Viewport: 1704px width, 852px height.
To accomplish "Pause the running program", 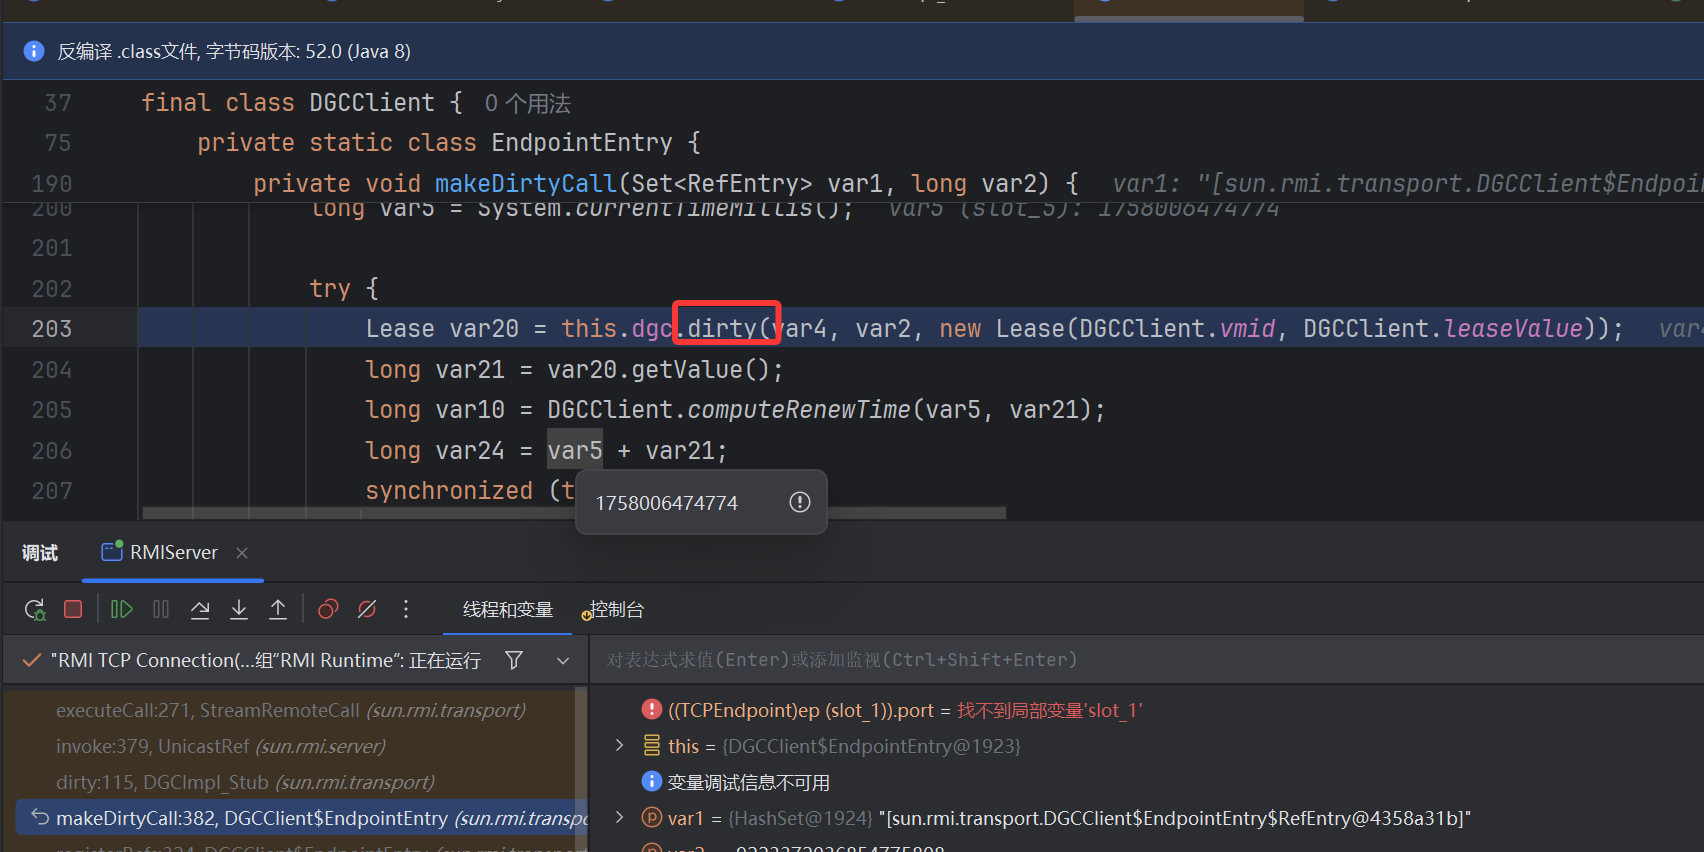I will 161,609.
